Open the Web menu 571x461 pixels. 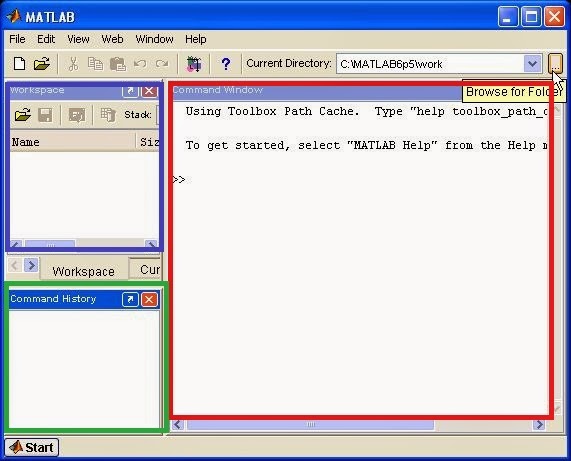tap(112, 39)
